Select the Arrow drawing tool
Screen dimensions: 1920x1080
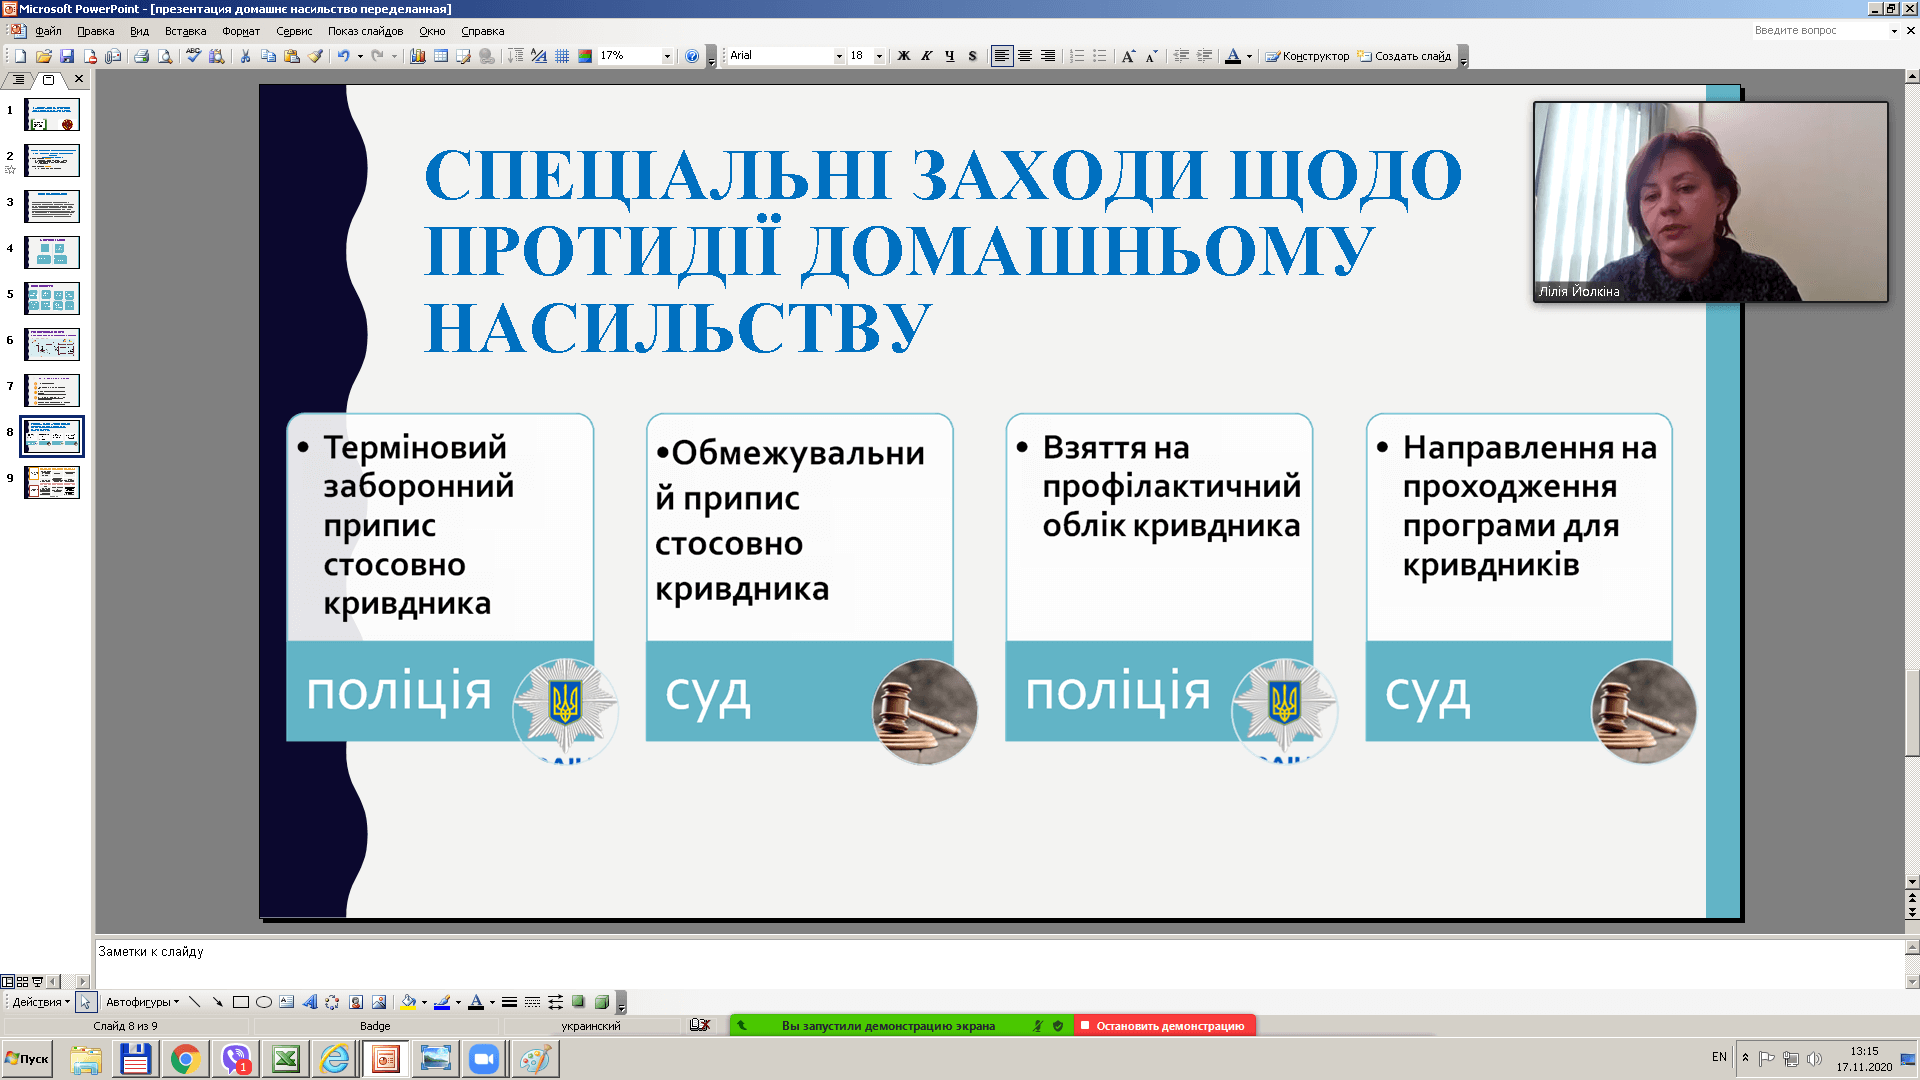tap(217, 1002)
